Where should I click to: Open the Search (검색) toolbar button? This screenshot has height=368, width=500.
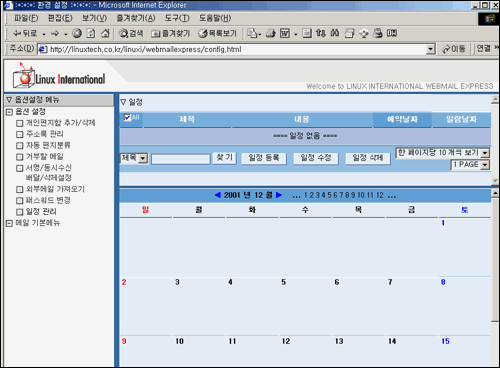point(131,33)
